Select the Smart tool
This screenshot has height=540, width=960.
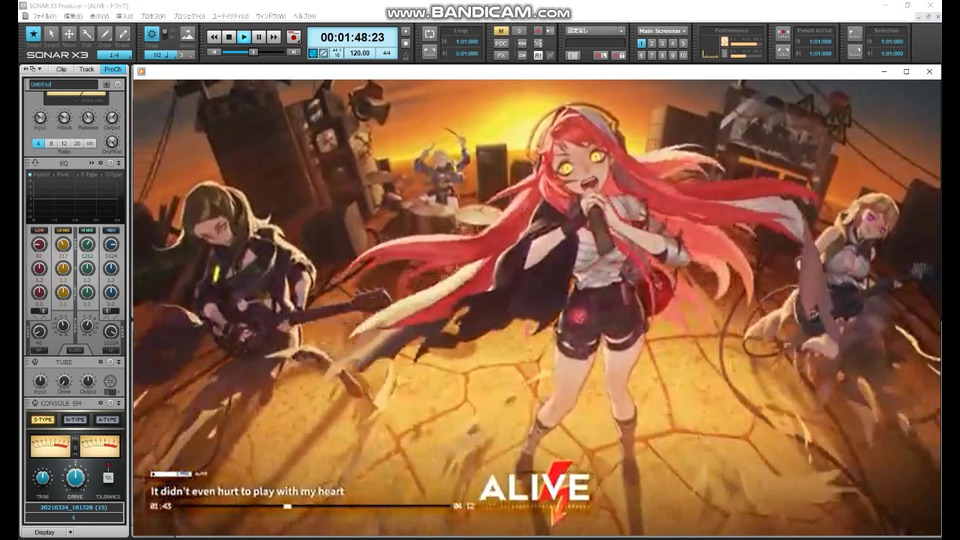33,34
